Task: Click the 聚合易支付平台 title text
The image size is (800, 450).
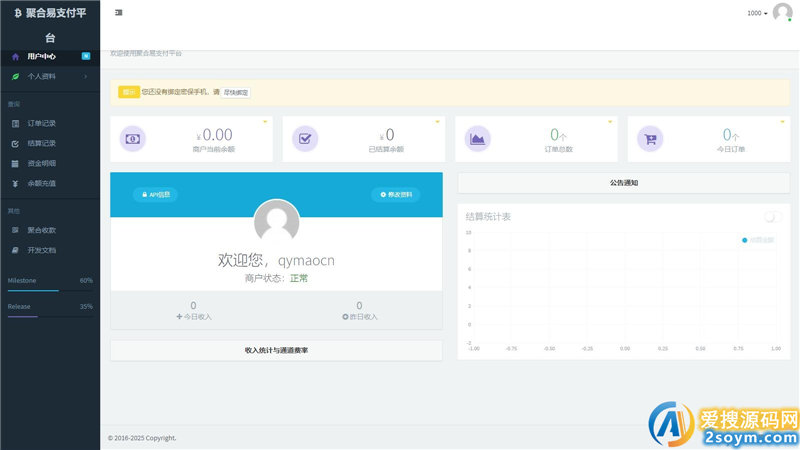Action: [x=56, y=25]
